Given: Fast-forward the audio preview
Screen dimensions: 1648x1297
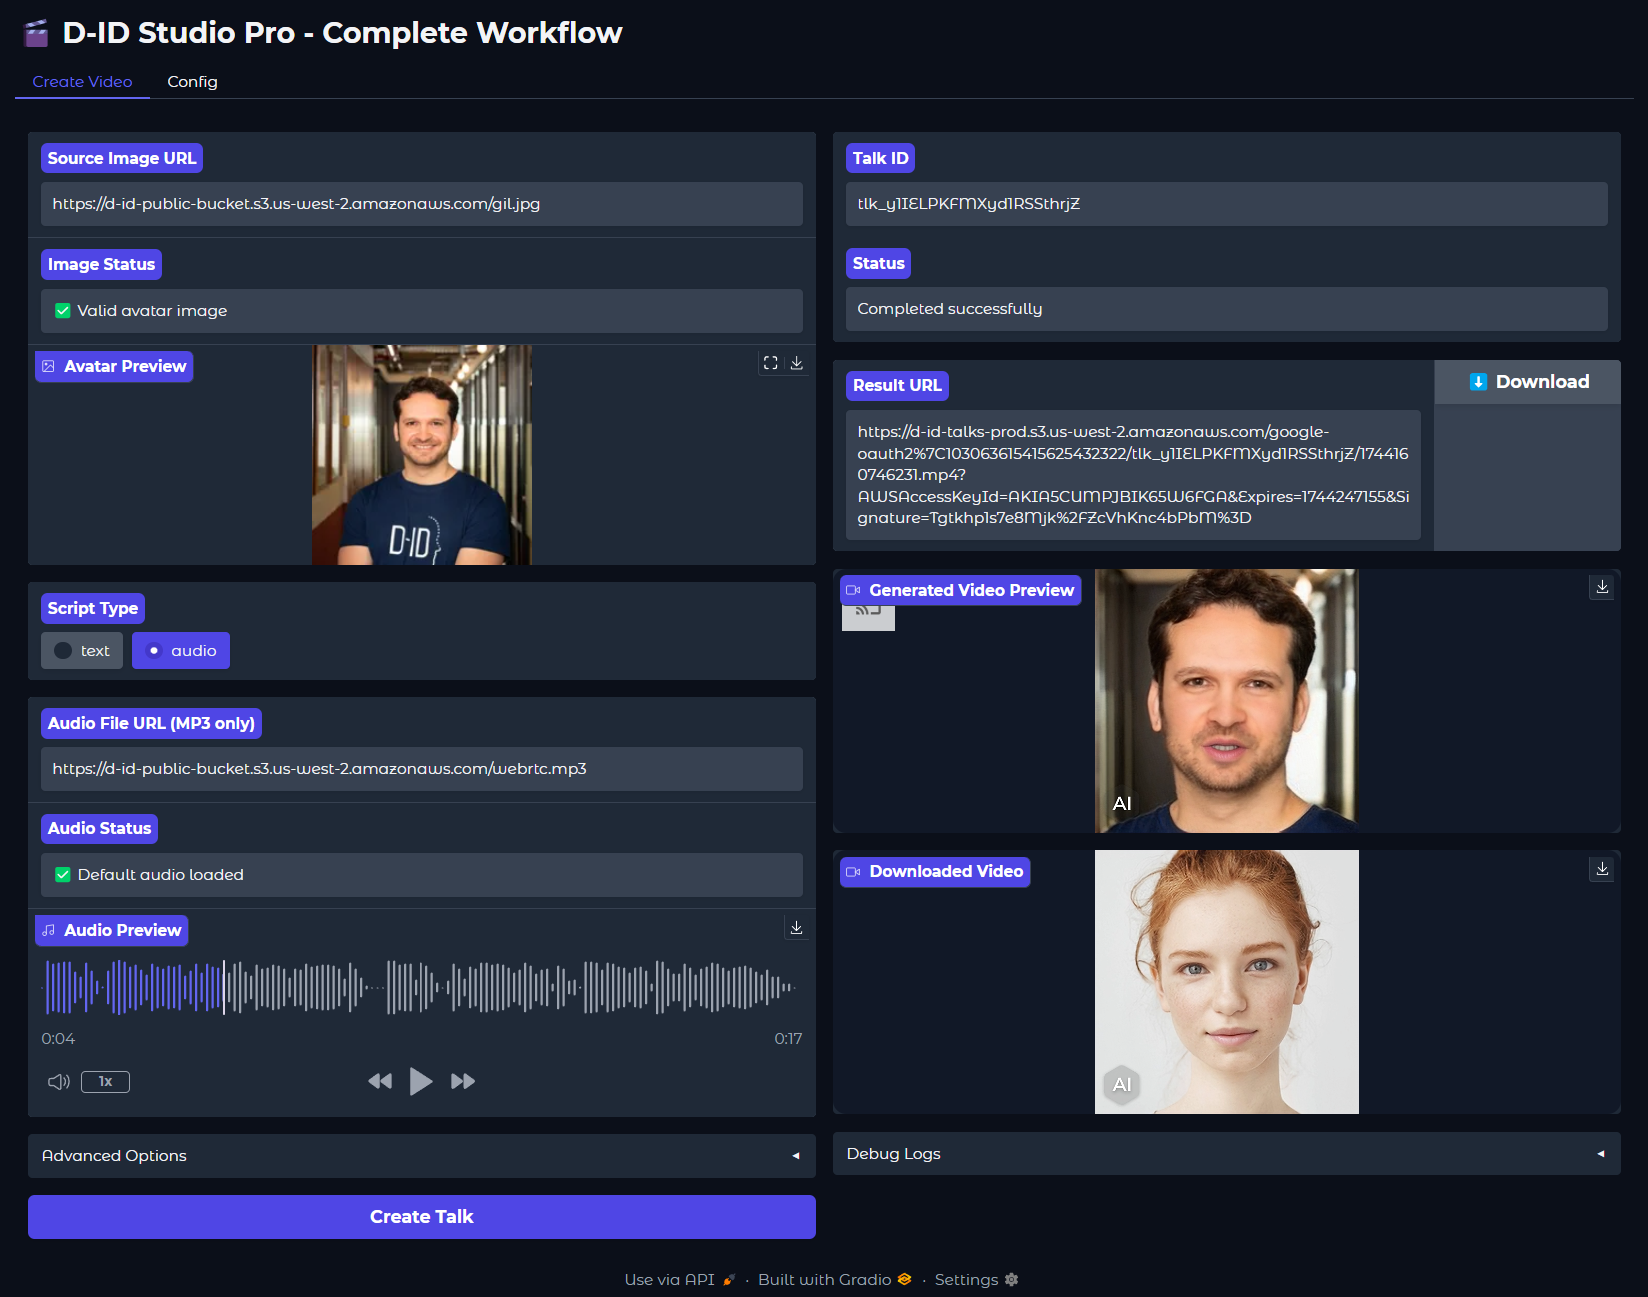Looking at the screenshot, I should point(463,1081).
